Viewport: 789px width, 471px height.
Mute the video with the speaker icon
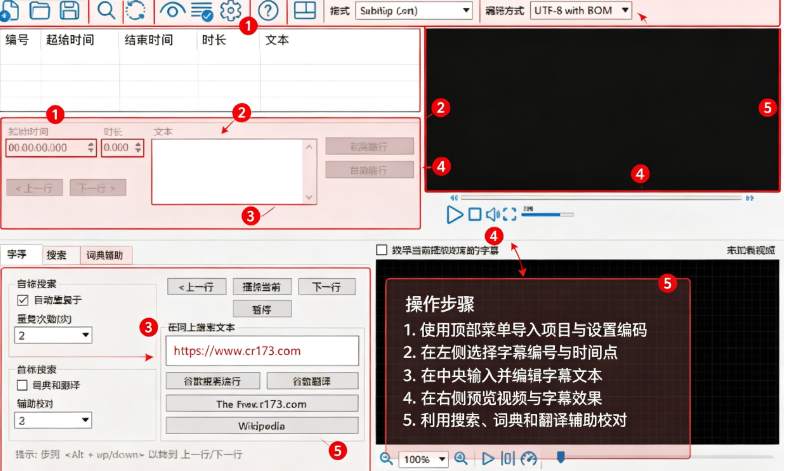tap(493, 214)
